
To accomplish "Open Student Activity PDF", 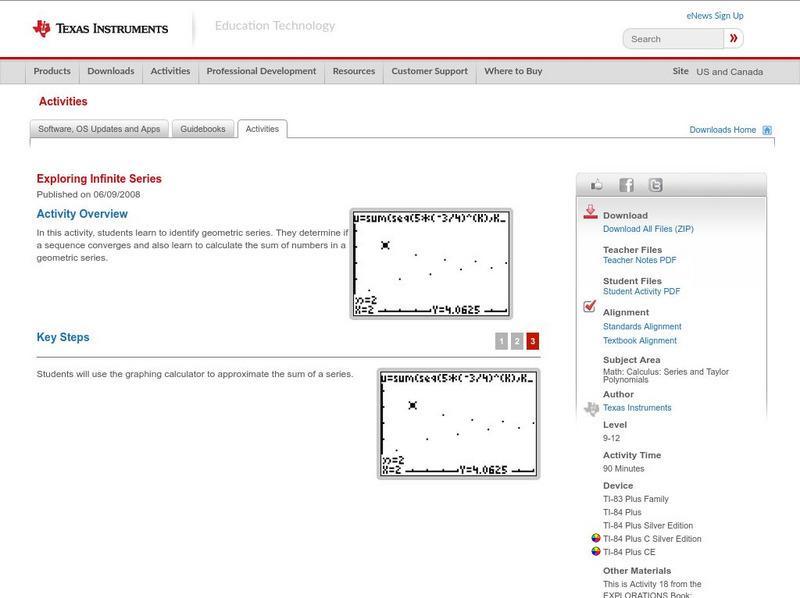I will pyautogui.click(x=641, y=291).
